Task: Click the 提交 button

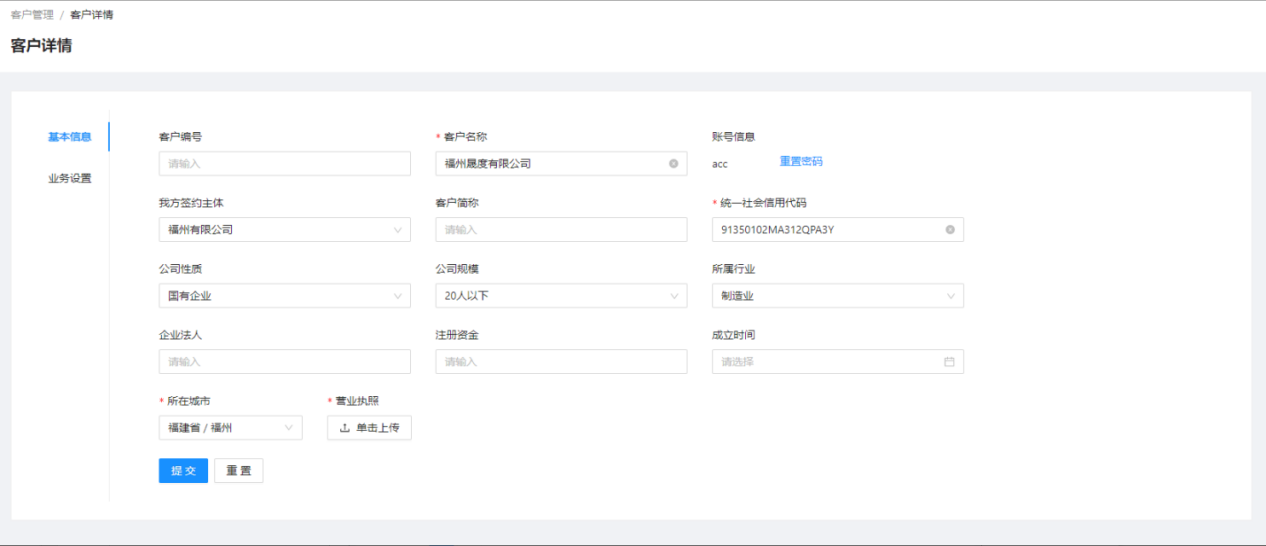Action: pos(183,471)
